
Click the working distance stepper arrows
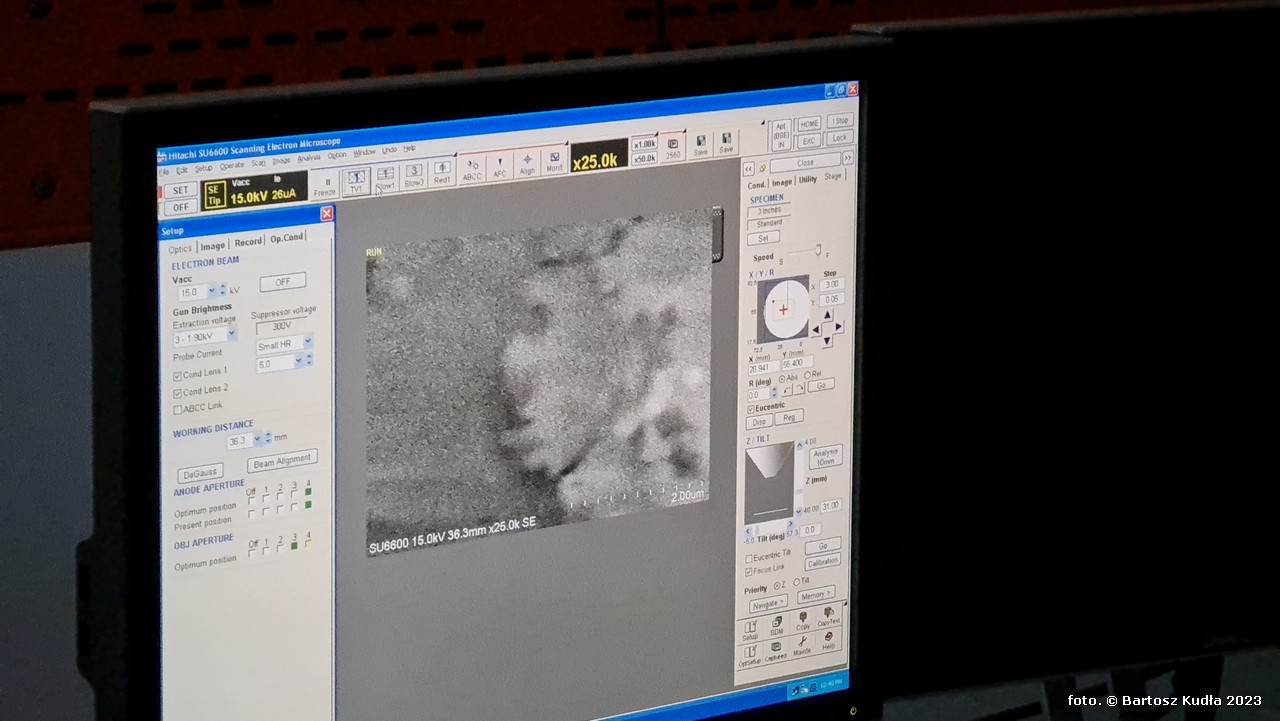click(x=267, y=437)
